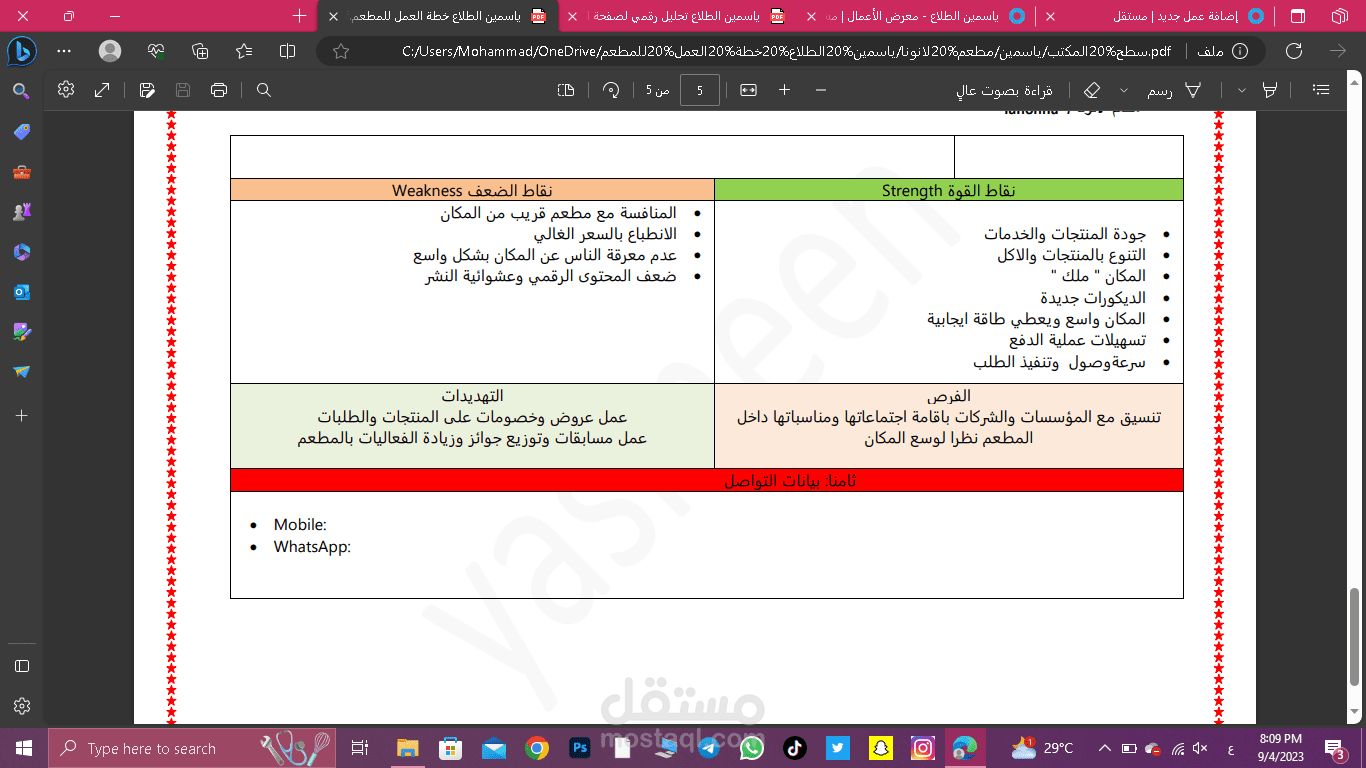Click the page number field showing 5
The width and height of the screenshot is (1366, 768).
(x=700, y=90)
